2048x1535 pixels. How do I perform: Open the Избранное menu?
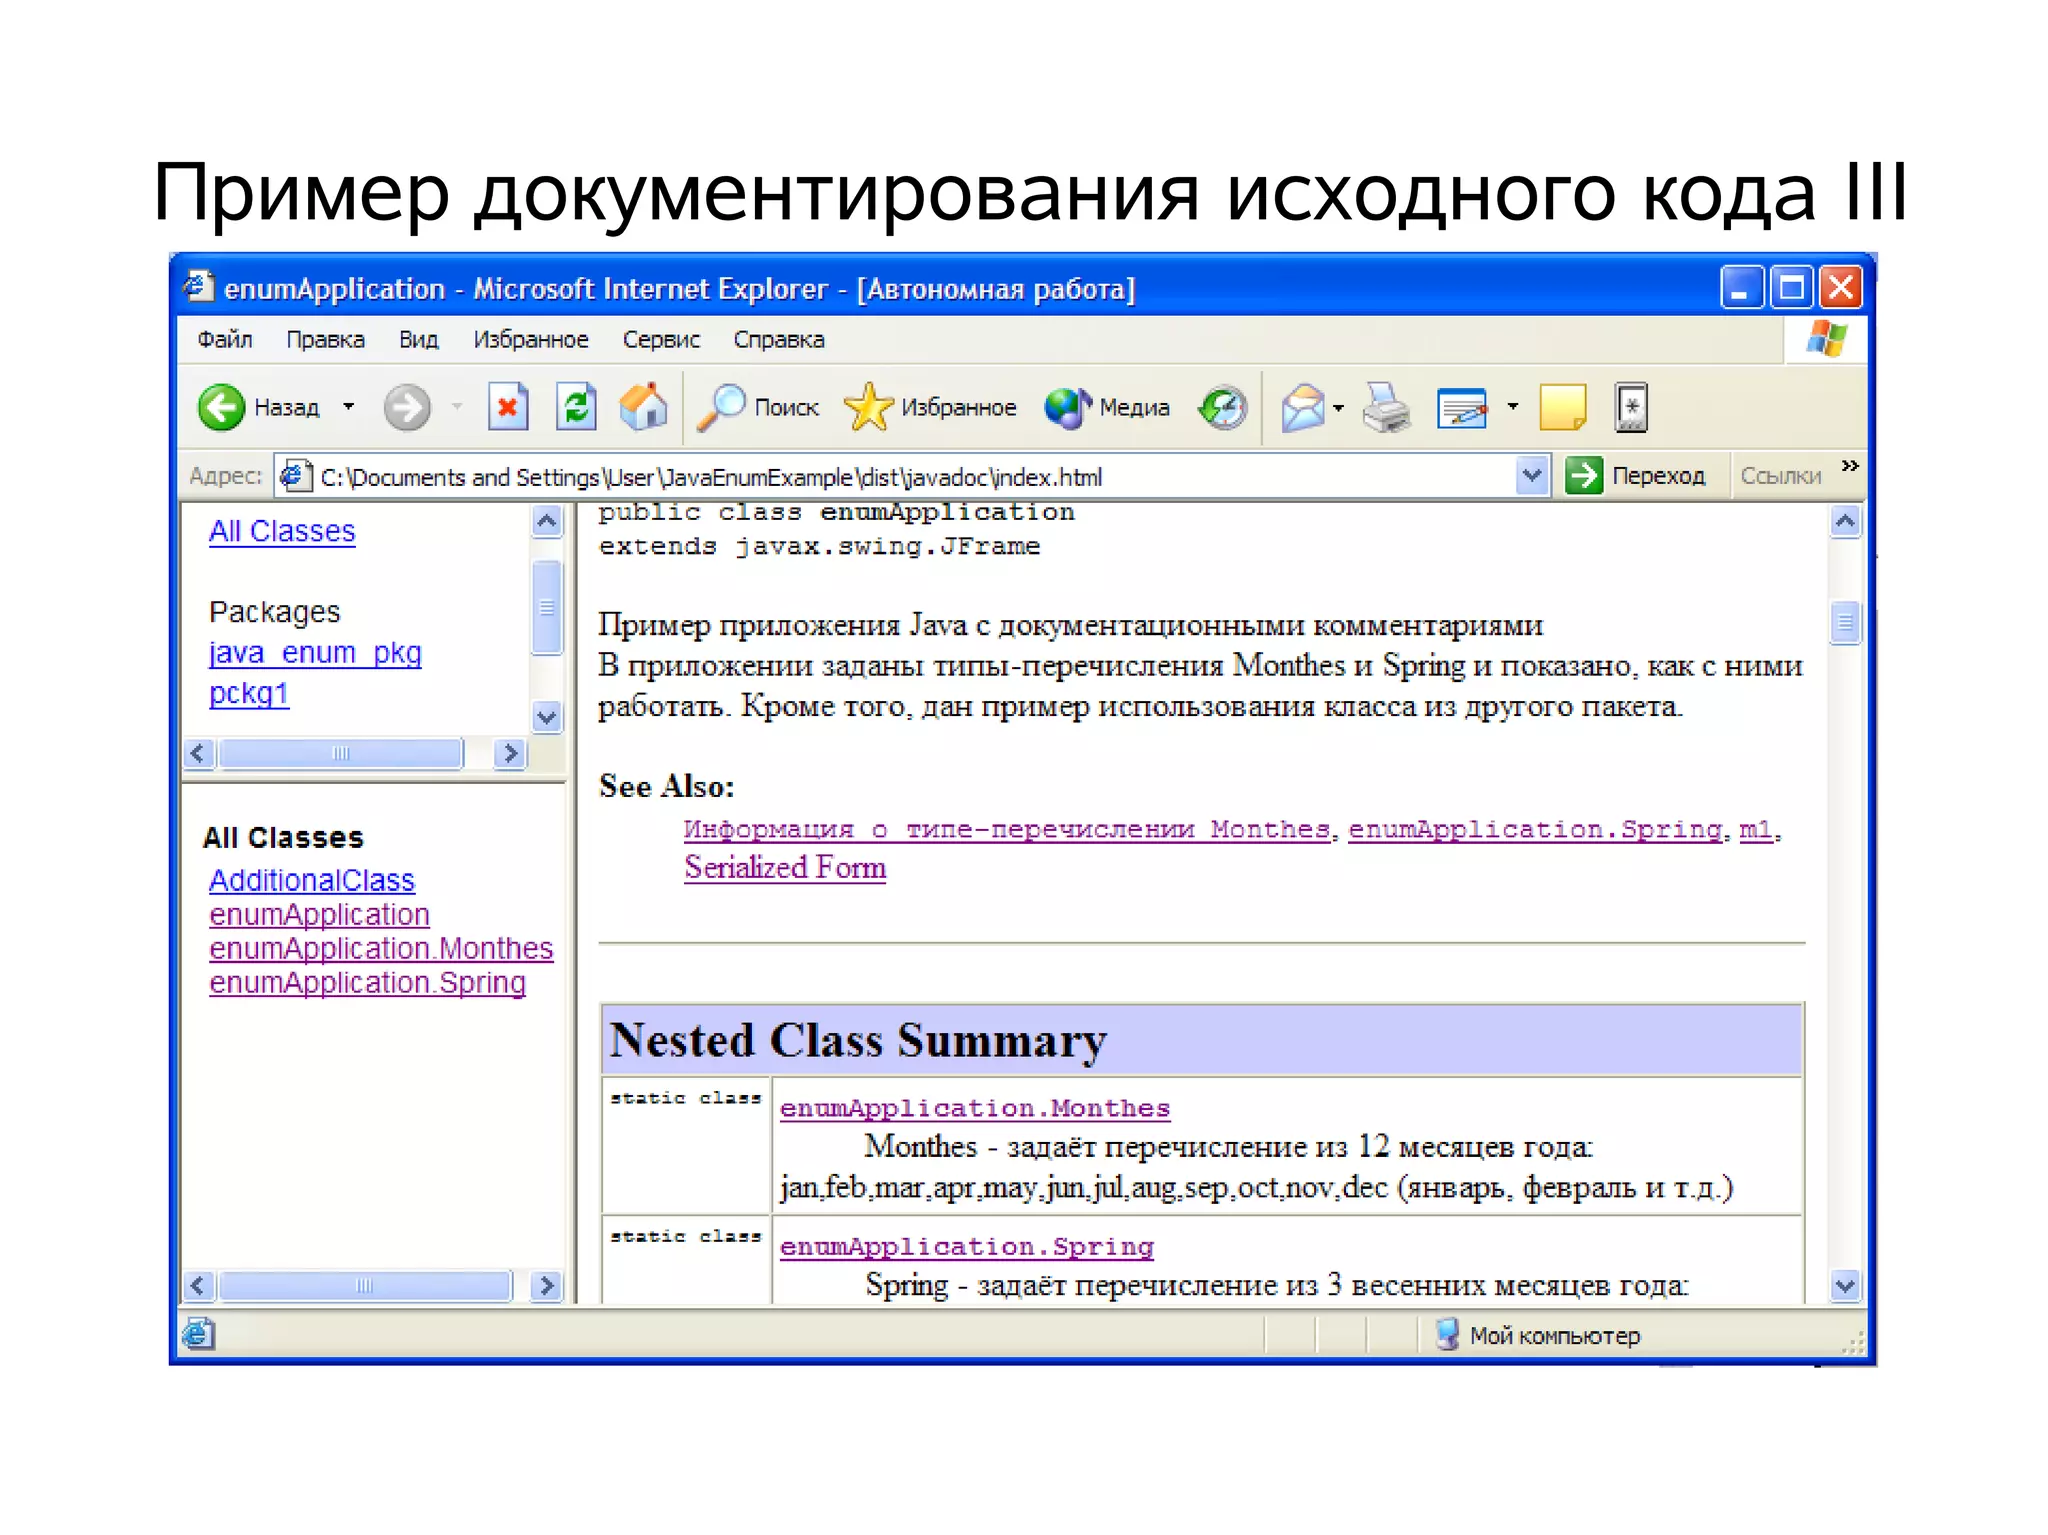pyautogui.click(x=531, y=340)
